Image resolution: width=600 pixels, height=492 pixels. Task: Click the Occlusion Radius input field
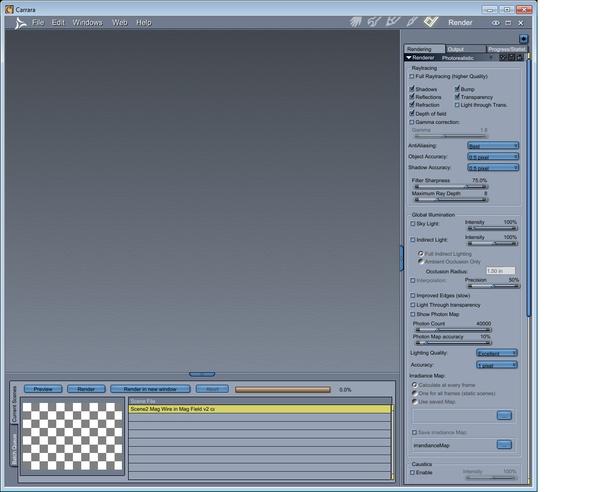[500, 271]
